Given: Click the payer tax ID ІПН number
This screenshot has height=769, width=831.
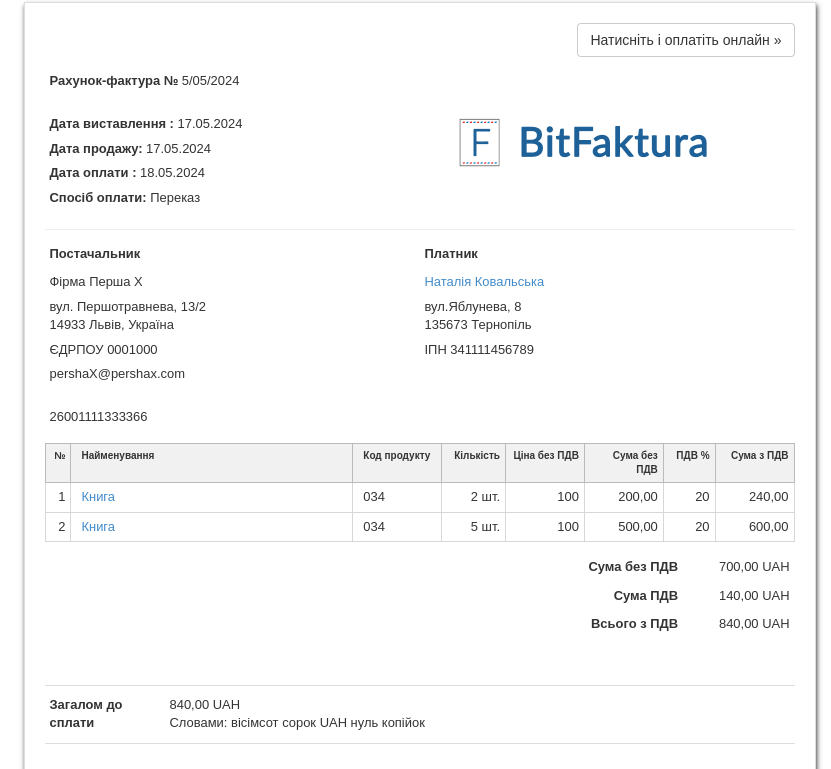Looking at the screenshot, I should click(x=479, y=350).
